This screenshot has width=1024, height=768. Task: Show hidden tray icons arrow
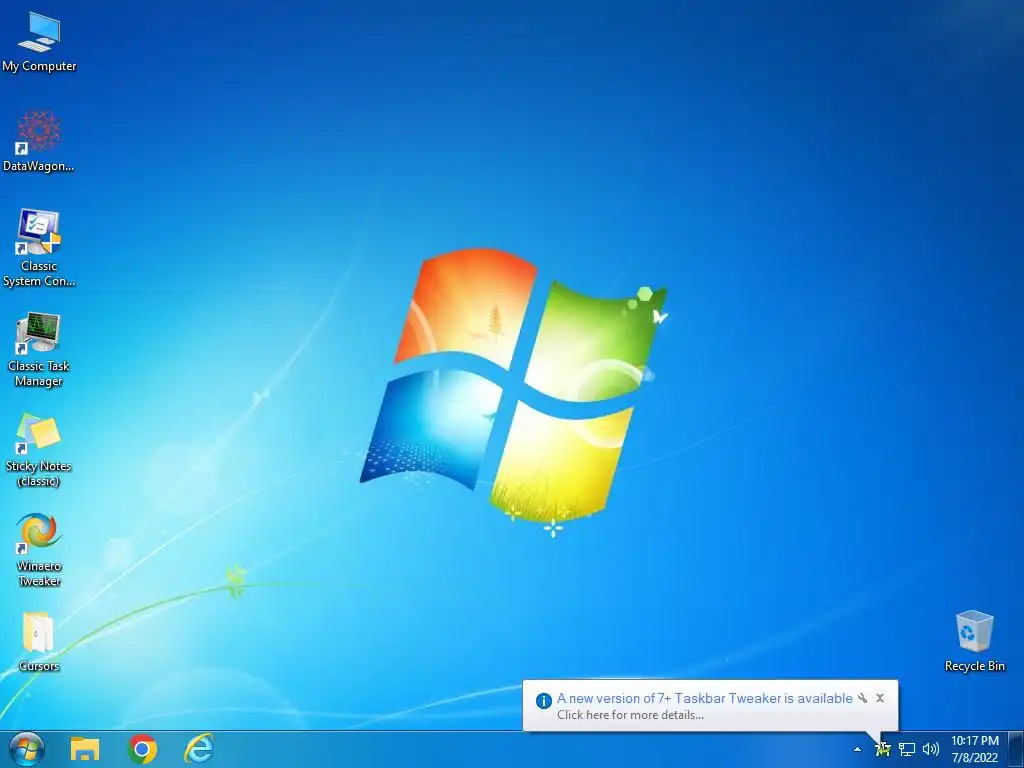(x=857, y=750)
